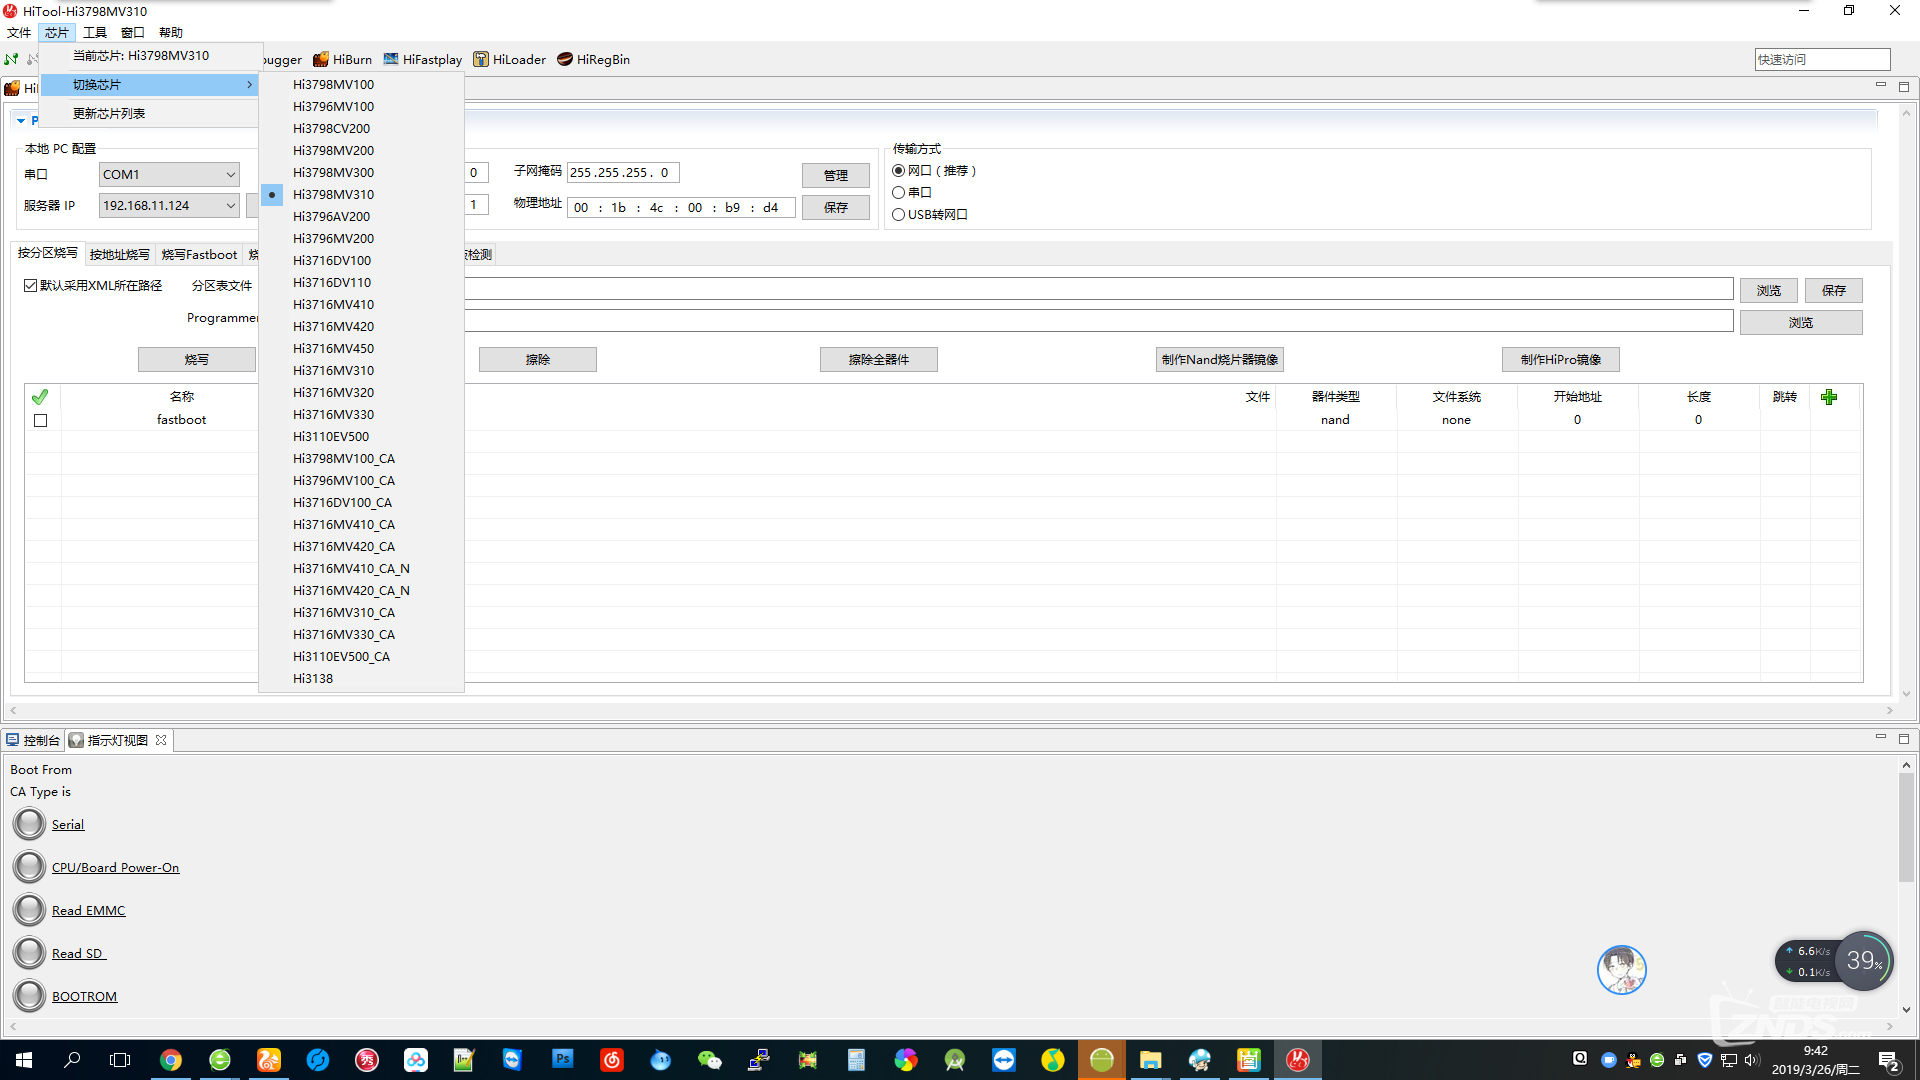Select USB-to-network transfer mode
1920x1080 pixels.
(898, 214)
